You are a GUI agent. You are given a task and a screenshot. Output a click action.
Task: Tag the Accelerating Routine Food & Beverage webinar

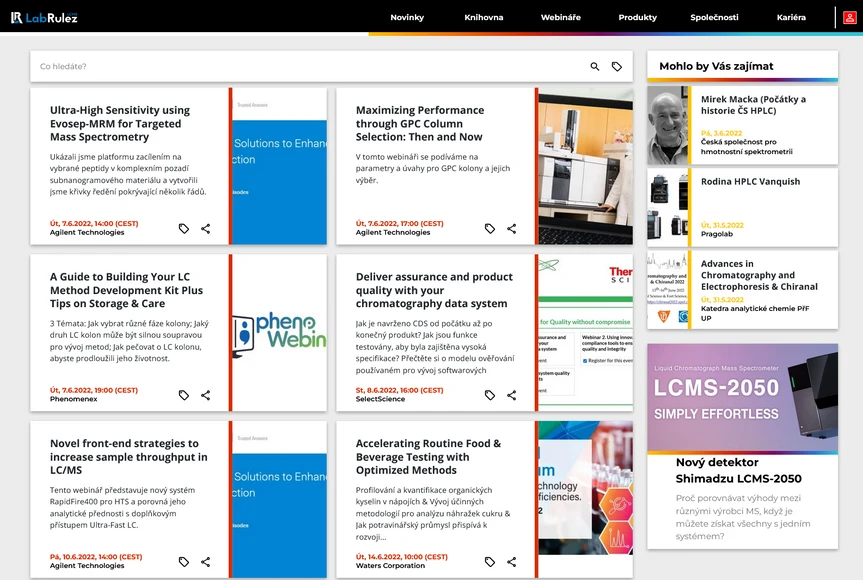[490, 562]
